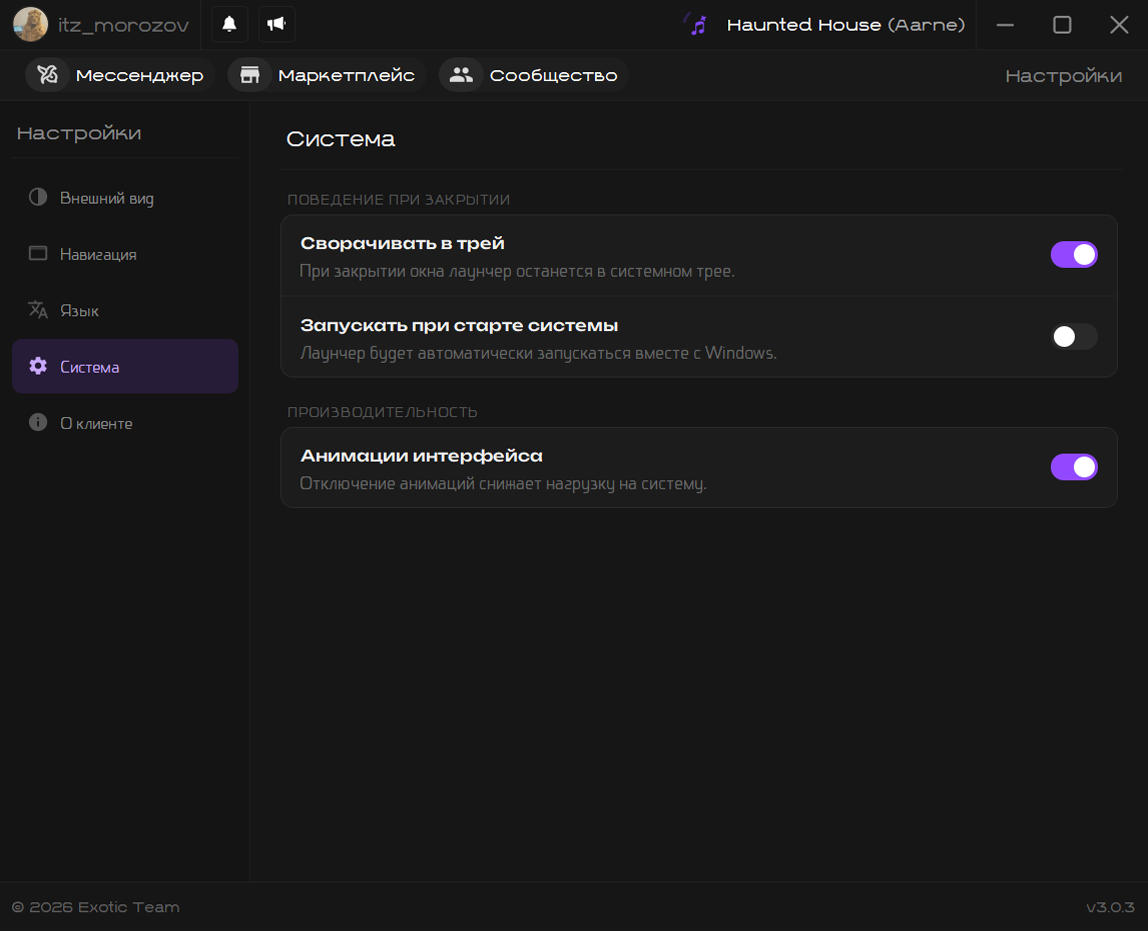The image size is (1148, 931).
Task: Click the О клиенте info icon
Action: click(38, 422)
